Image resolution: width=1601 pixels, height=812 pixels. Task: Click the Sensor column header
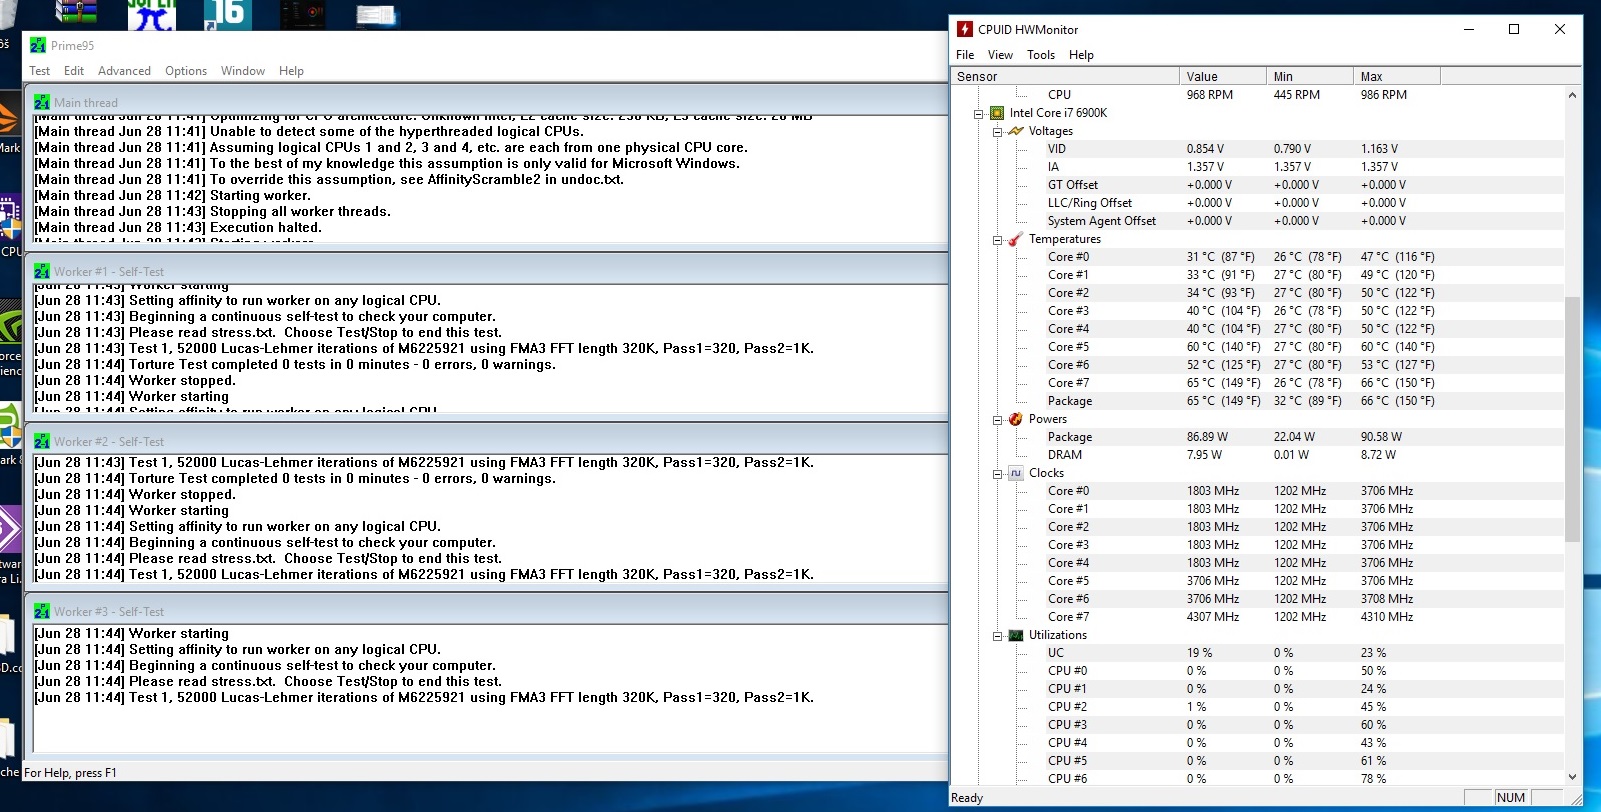pyautogui.click(x=1065, y=76)
